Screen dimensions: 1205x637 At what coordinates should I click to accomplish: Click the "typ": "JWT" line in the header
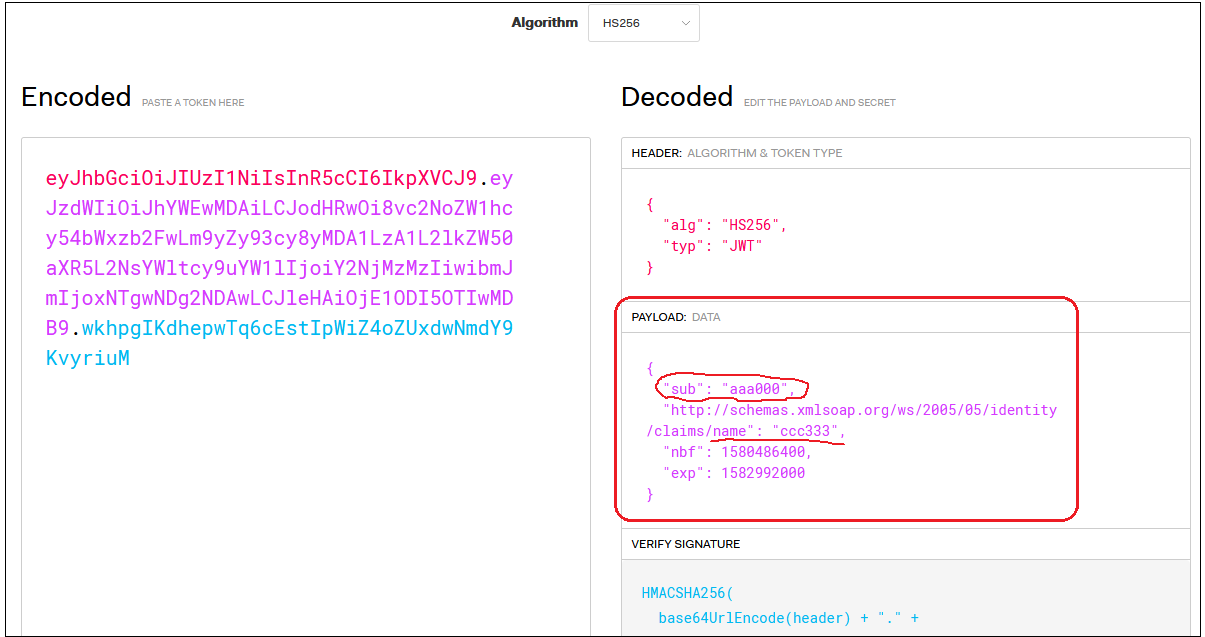click(x=712, y=246)
